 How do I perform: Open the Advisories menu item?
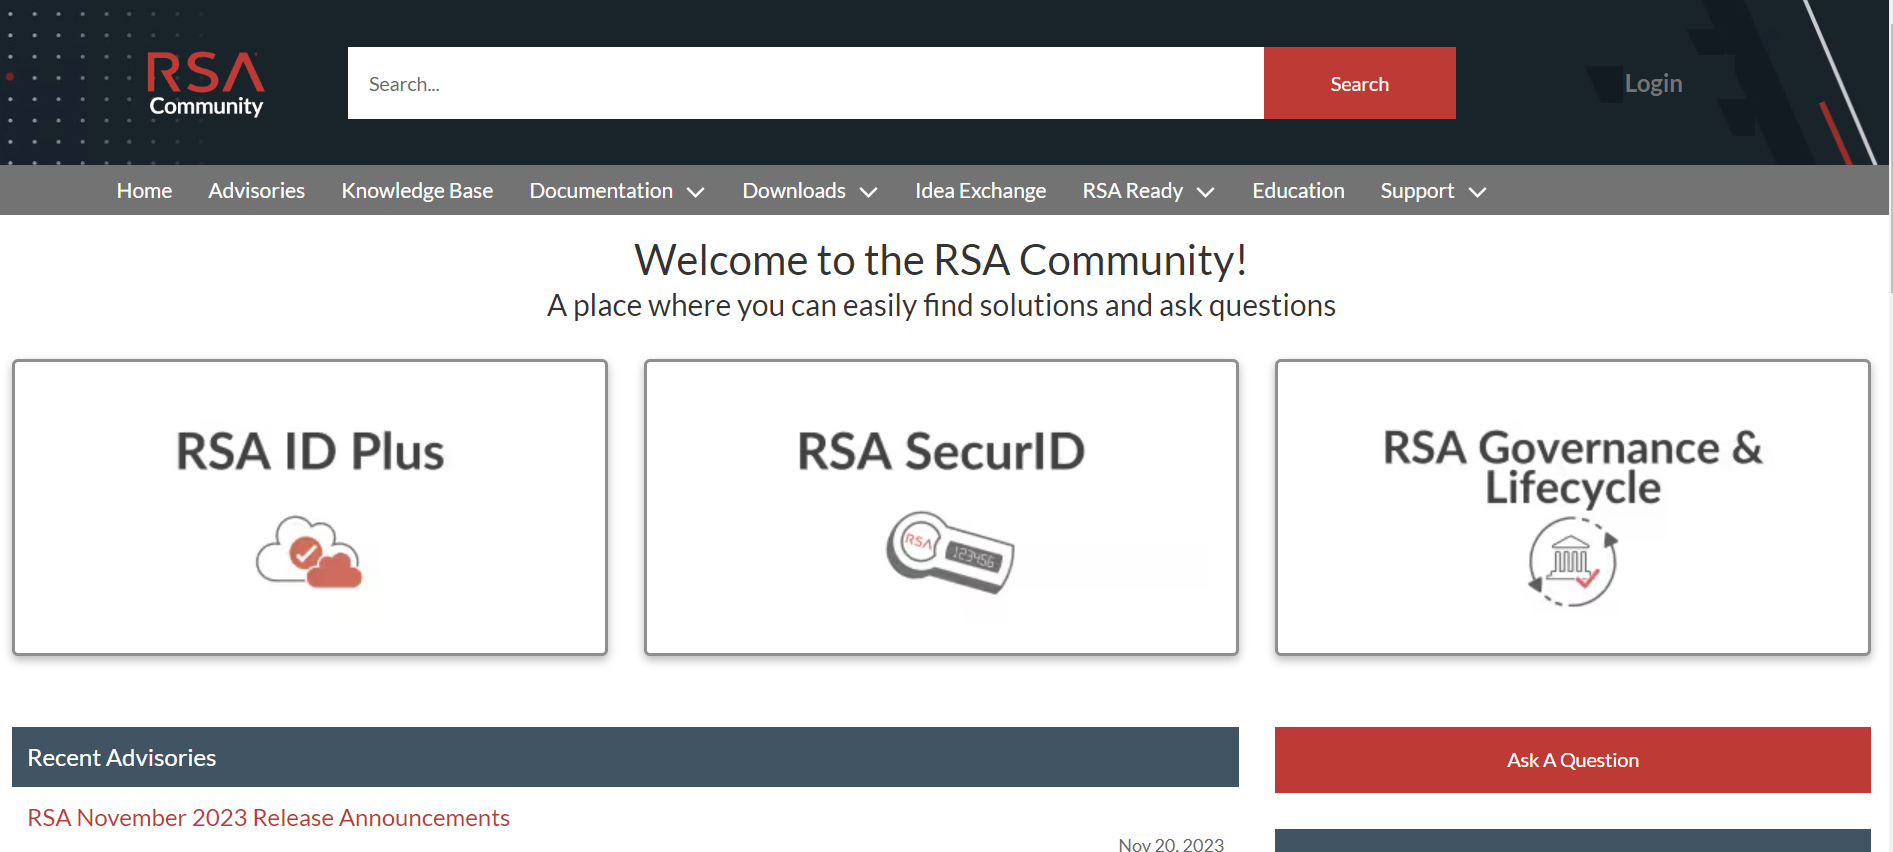(256, 191)
